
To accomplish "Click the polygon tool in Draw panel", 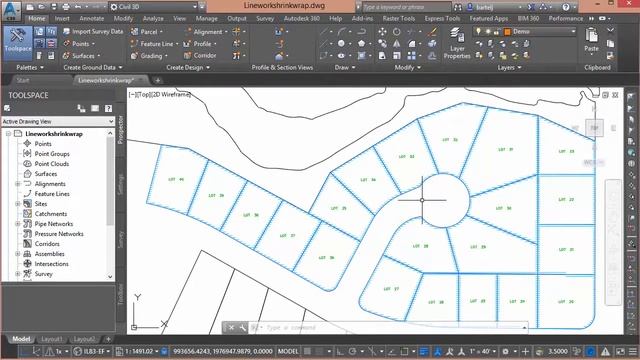I will (362, 44).
